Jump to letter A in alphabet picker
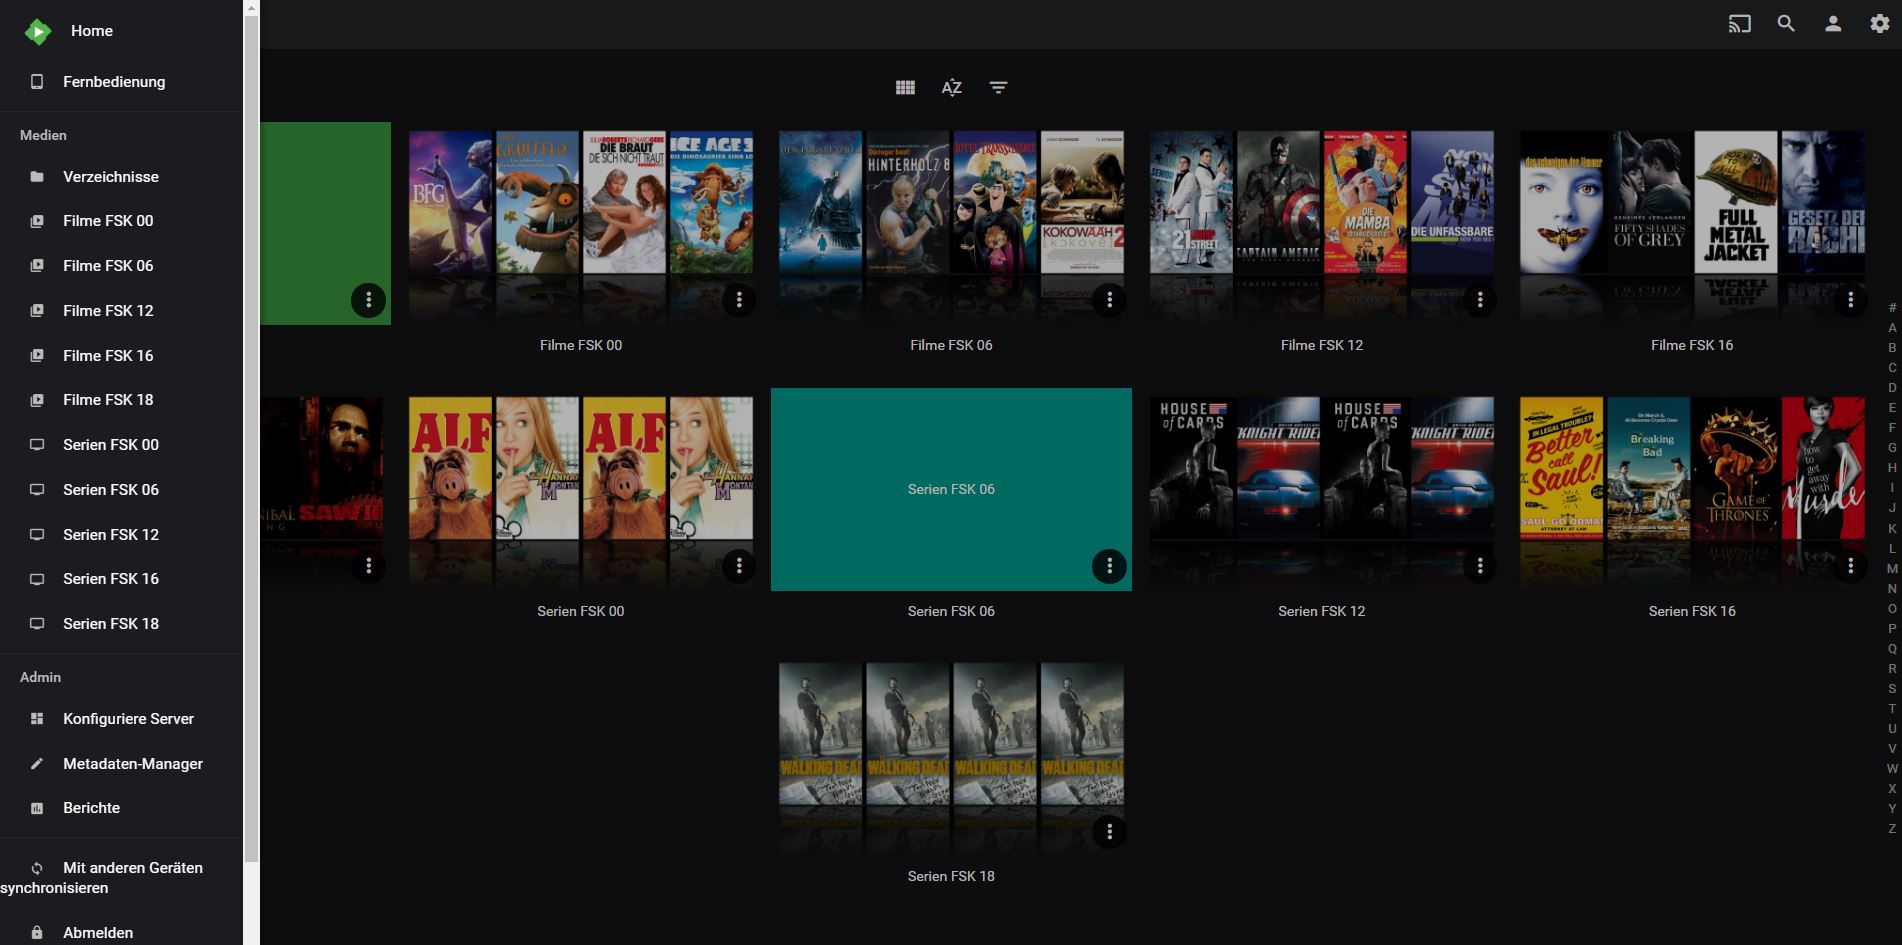This screenshot has height=945, width=1902. click(x=1892, y=328)
